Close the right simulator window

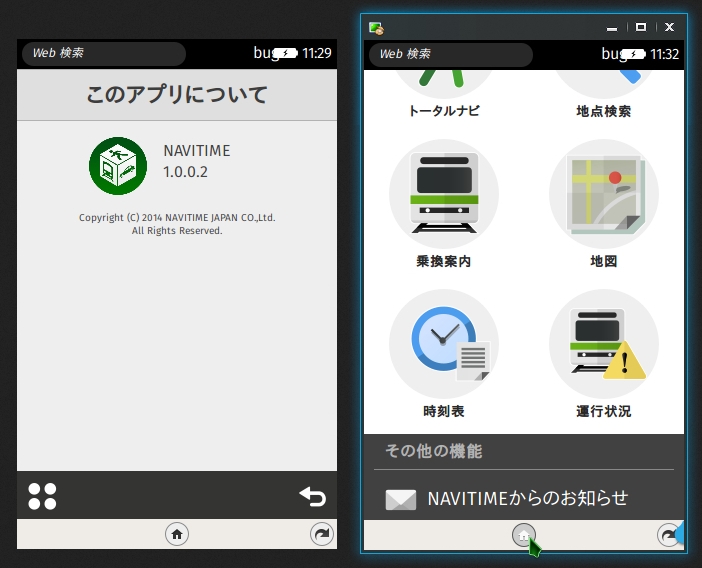point(669,27)
